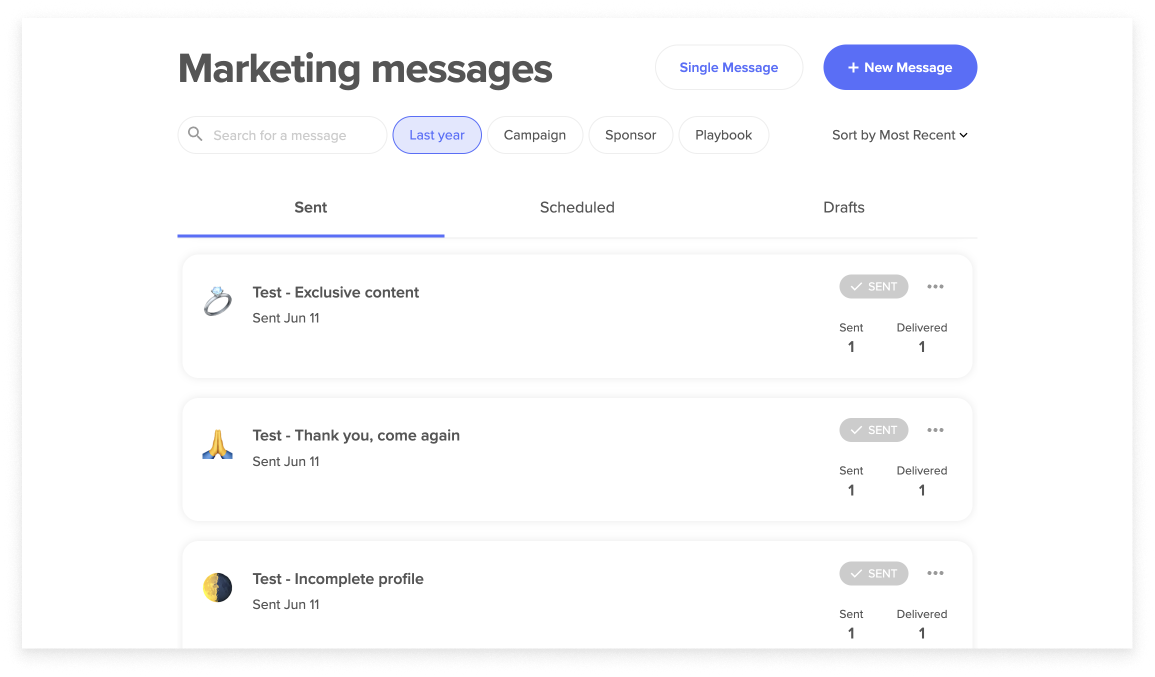This screenshot has height=677, width=1155.
Task: Click the Marketing messages heading
Action: 365,69
